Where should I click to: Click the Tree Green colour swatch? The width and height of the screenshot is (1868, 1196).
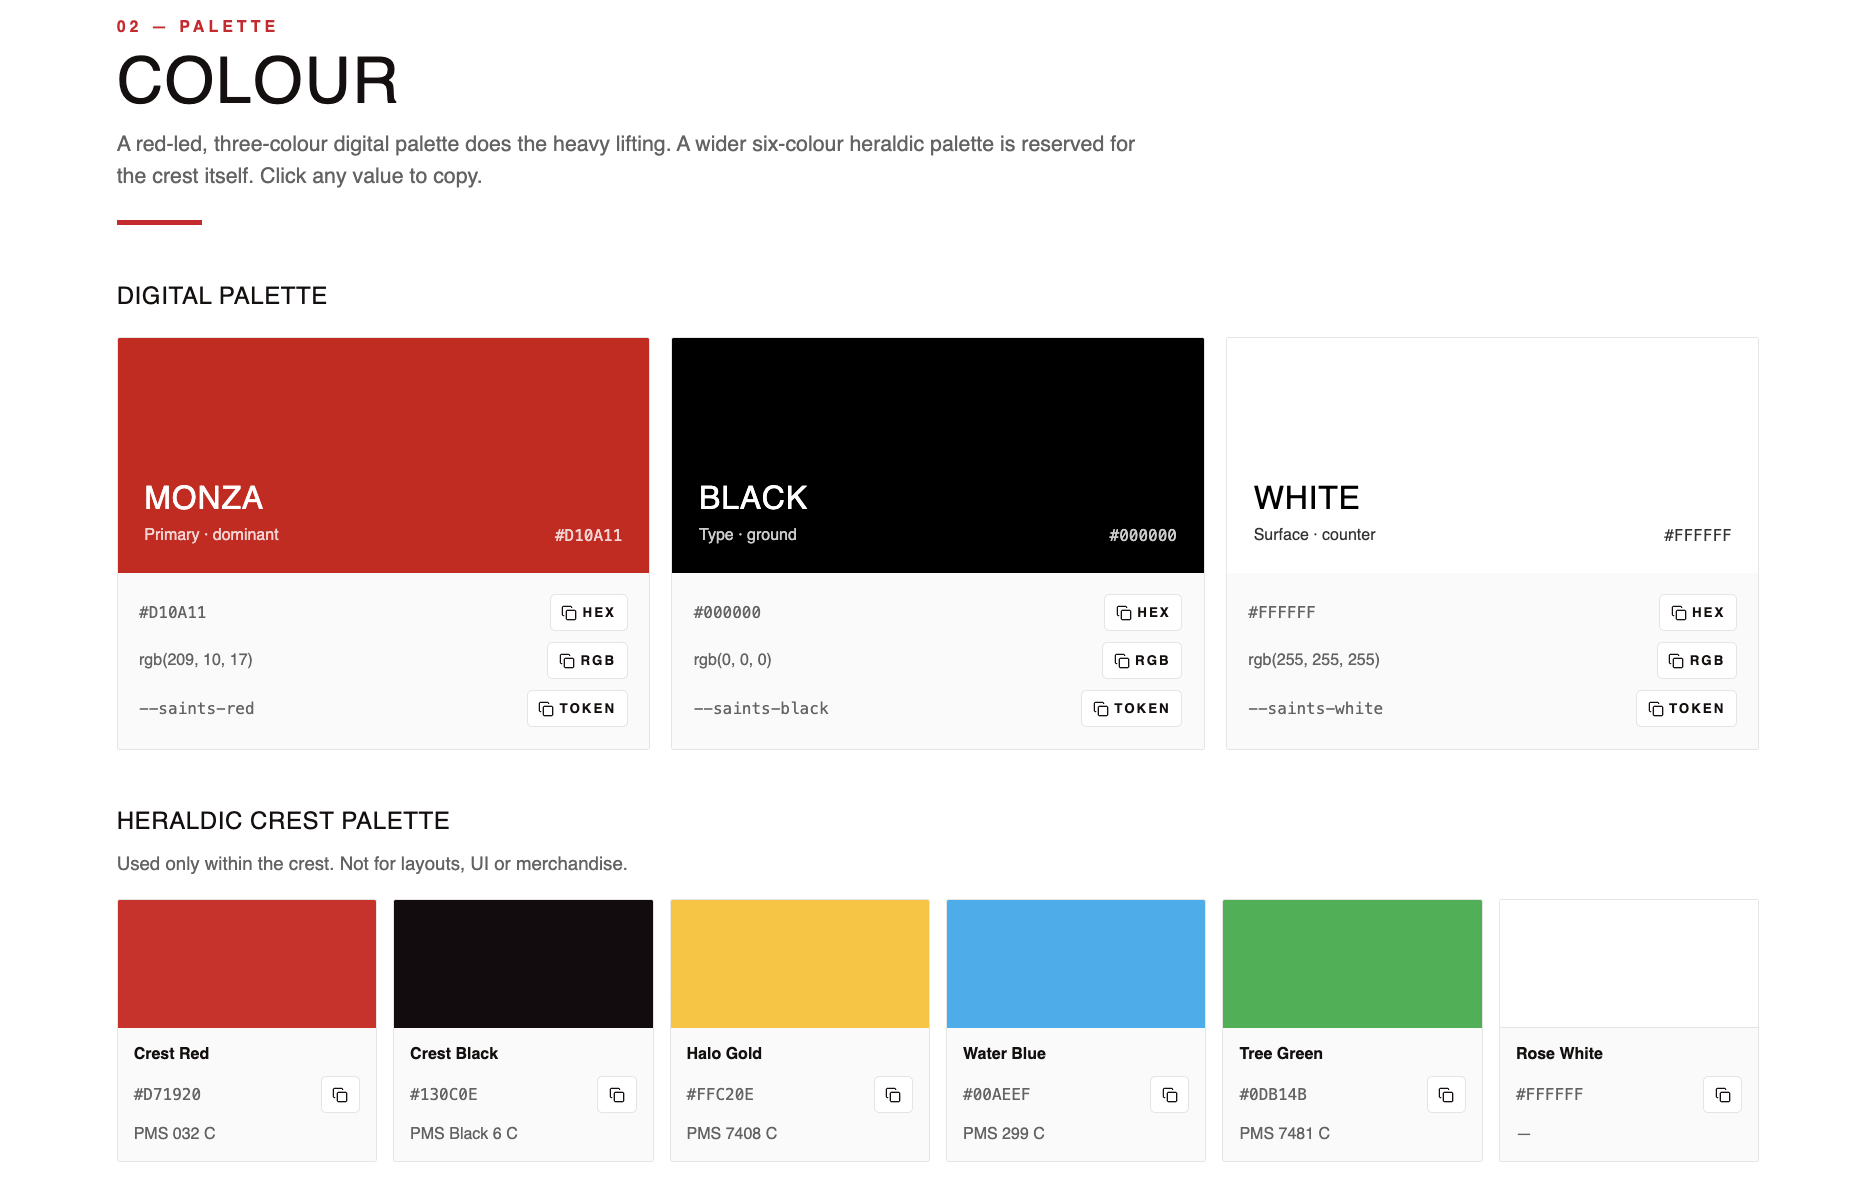tap(1352, 964)
